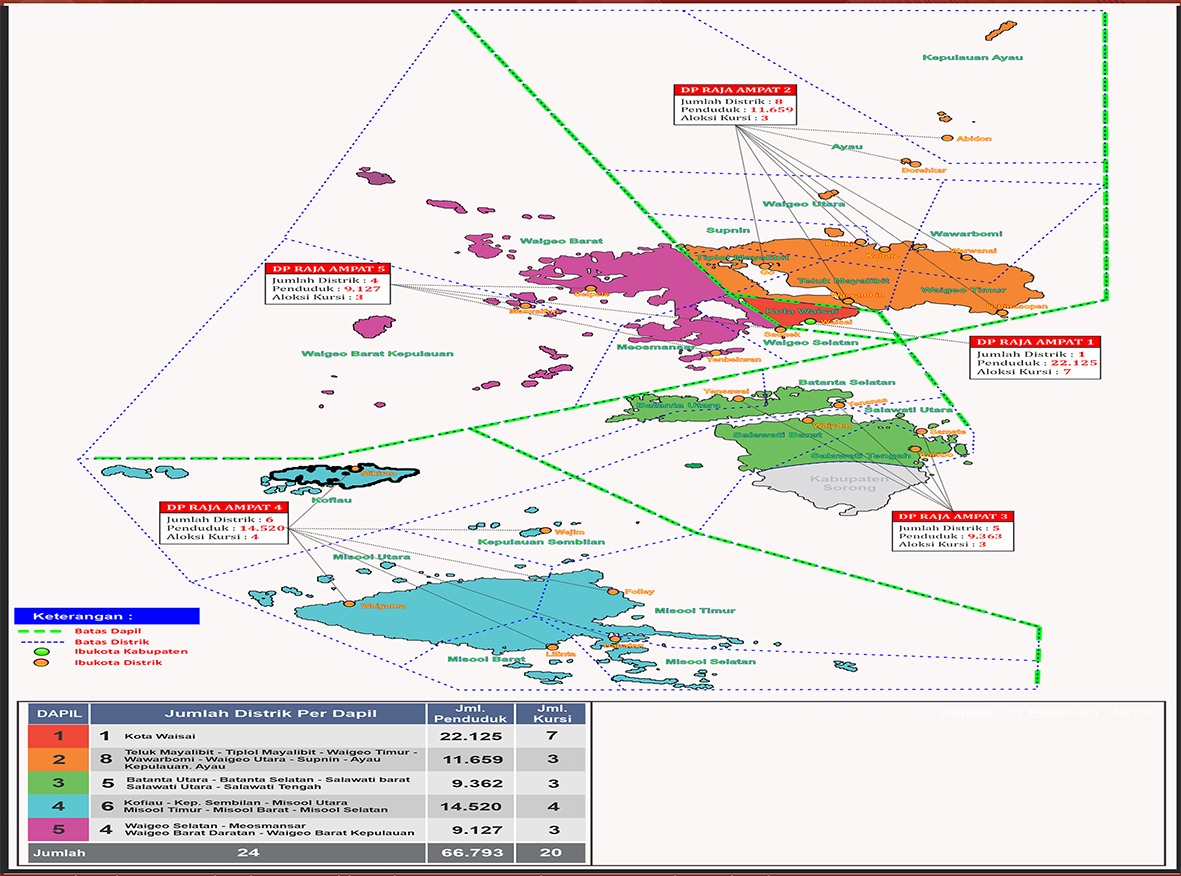Click the magenta Dapil 5 color cell
Viewport: 1181px width, 876px height.
tap(60, 830)
